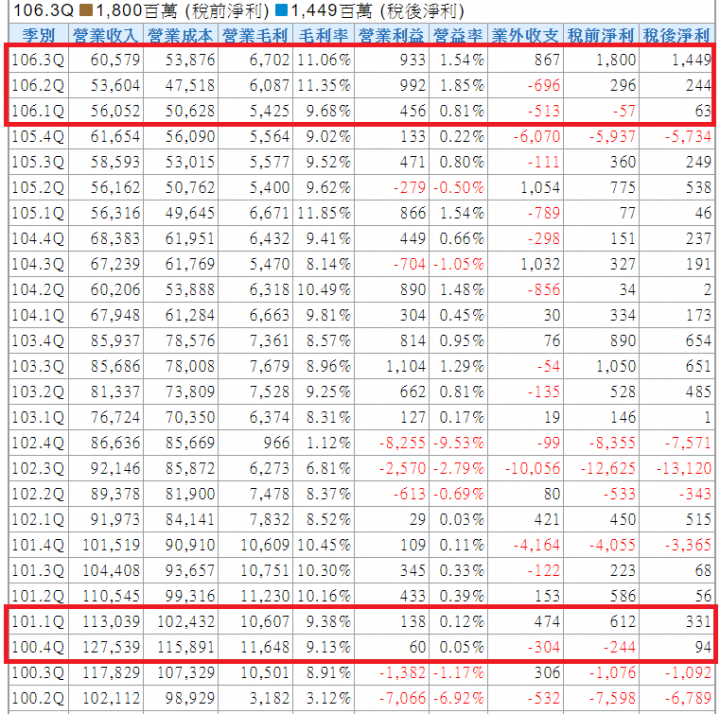
Task: Select the 102.3Q quarter cell
Action: (39, 468)
